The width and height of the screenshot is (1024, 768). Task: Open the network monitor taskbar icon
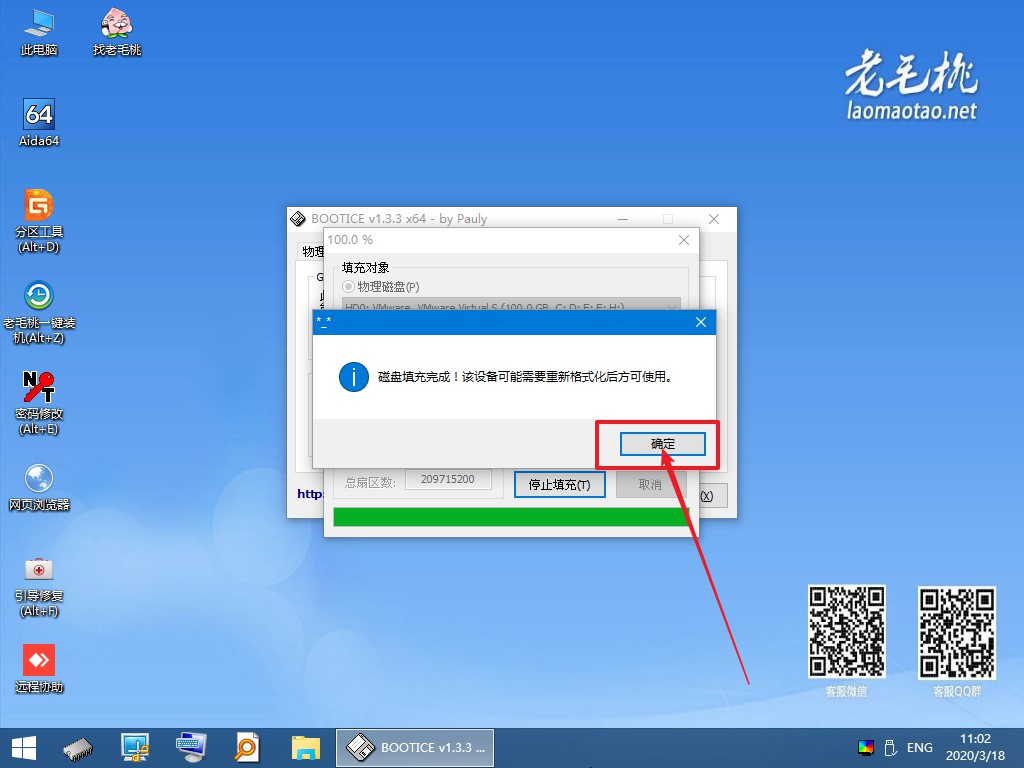(135, 748)
